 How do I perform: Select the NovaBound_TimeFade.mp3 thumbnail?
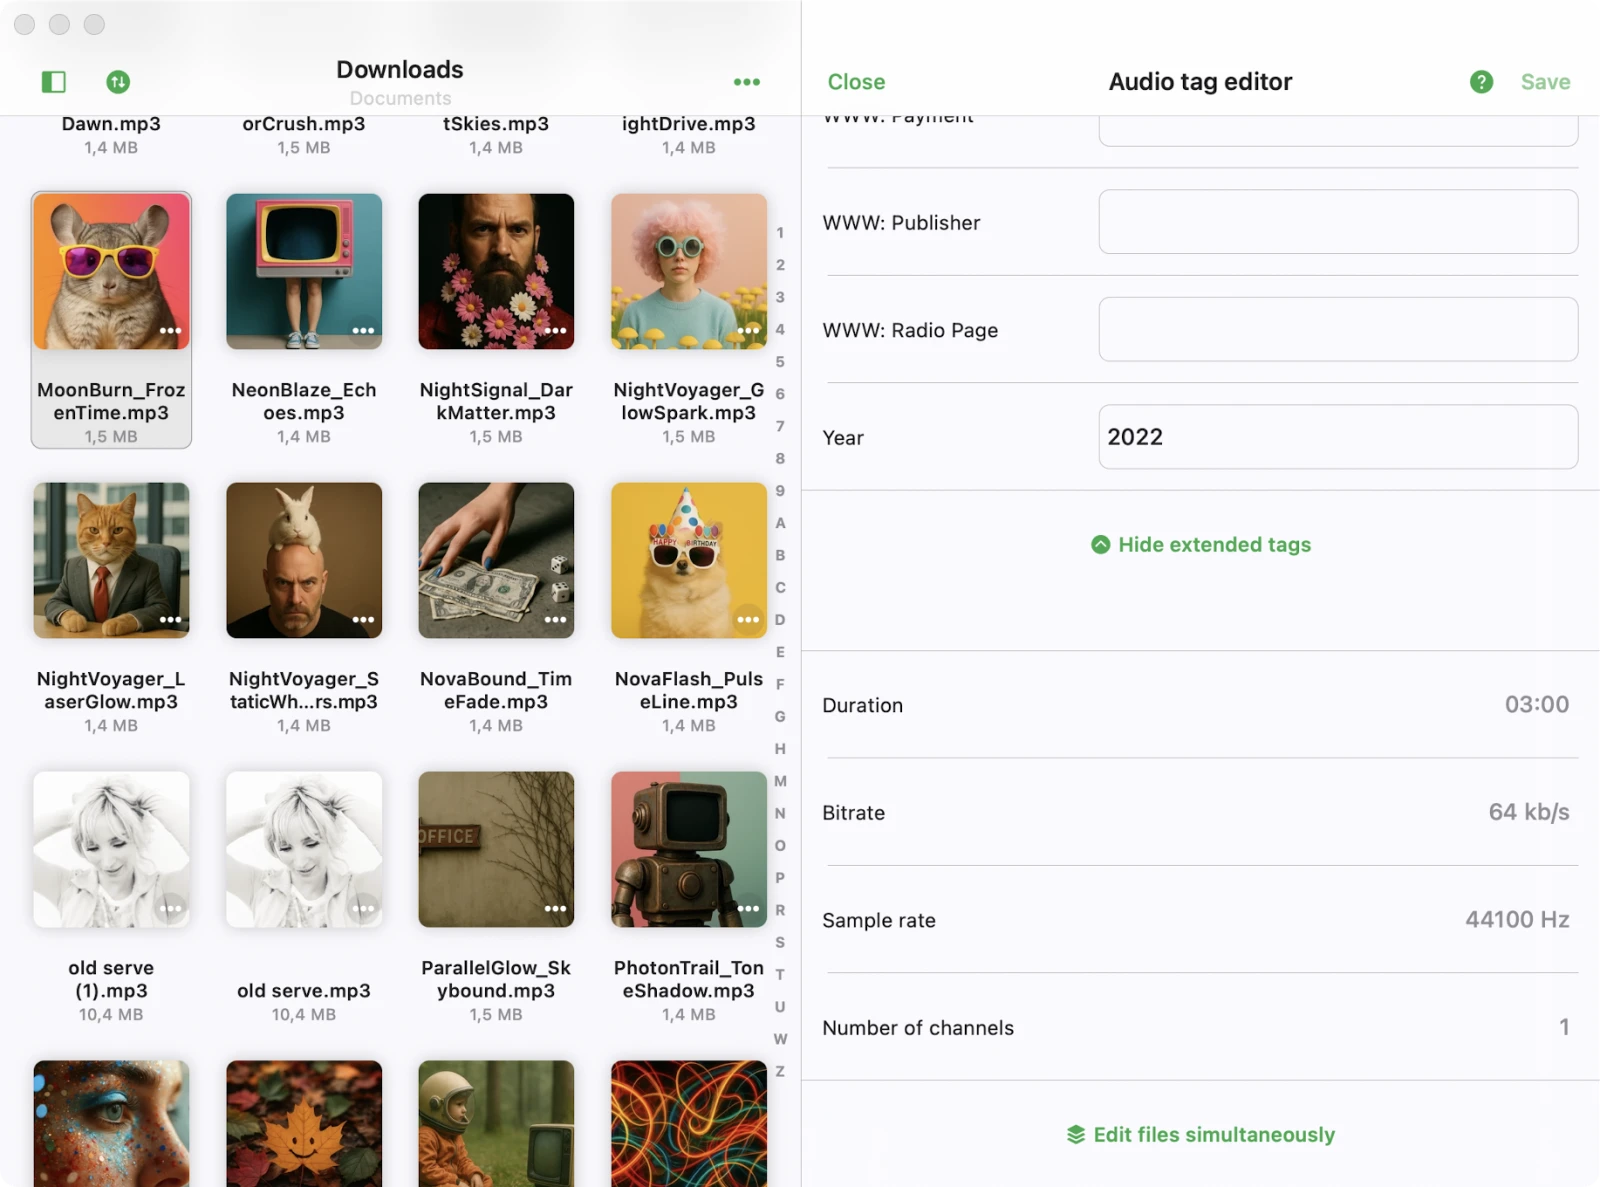(496, 560)
